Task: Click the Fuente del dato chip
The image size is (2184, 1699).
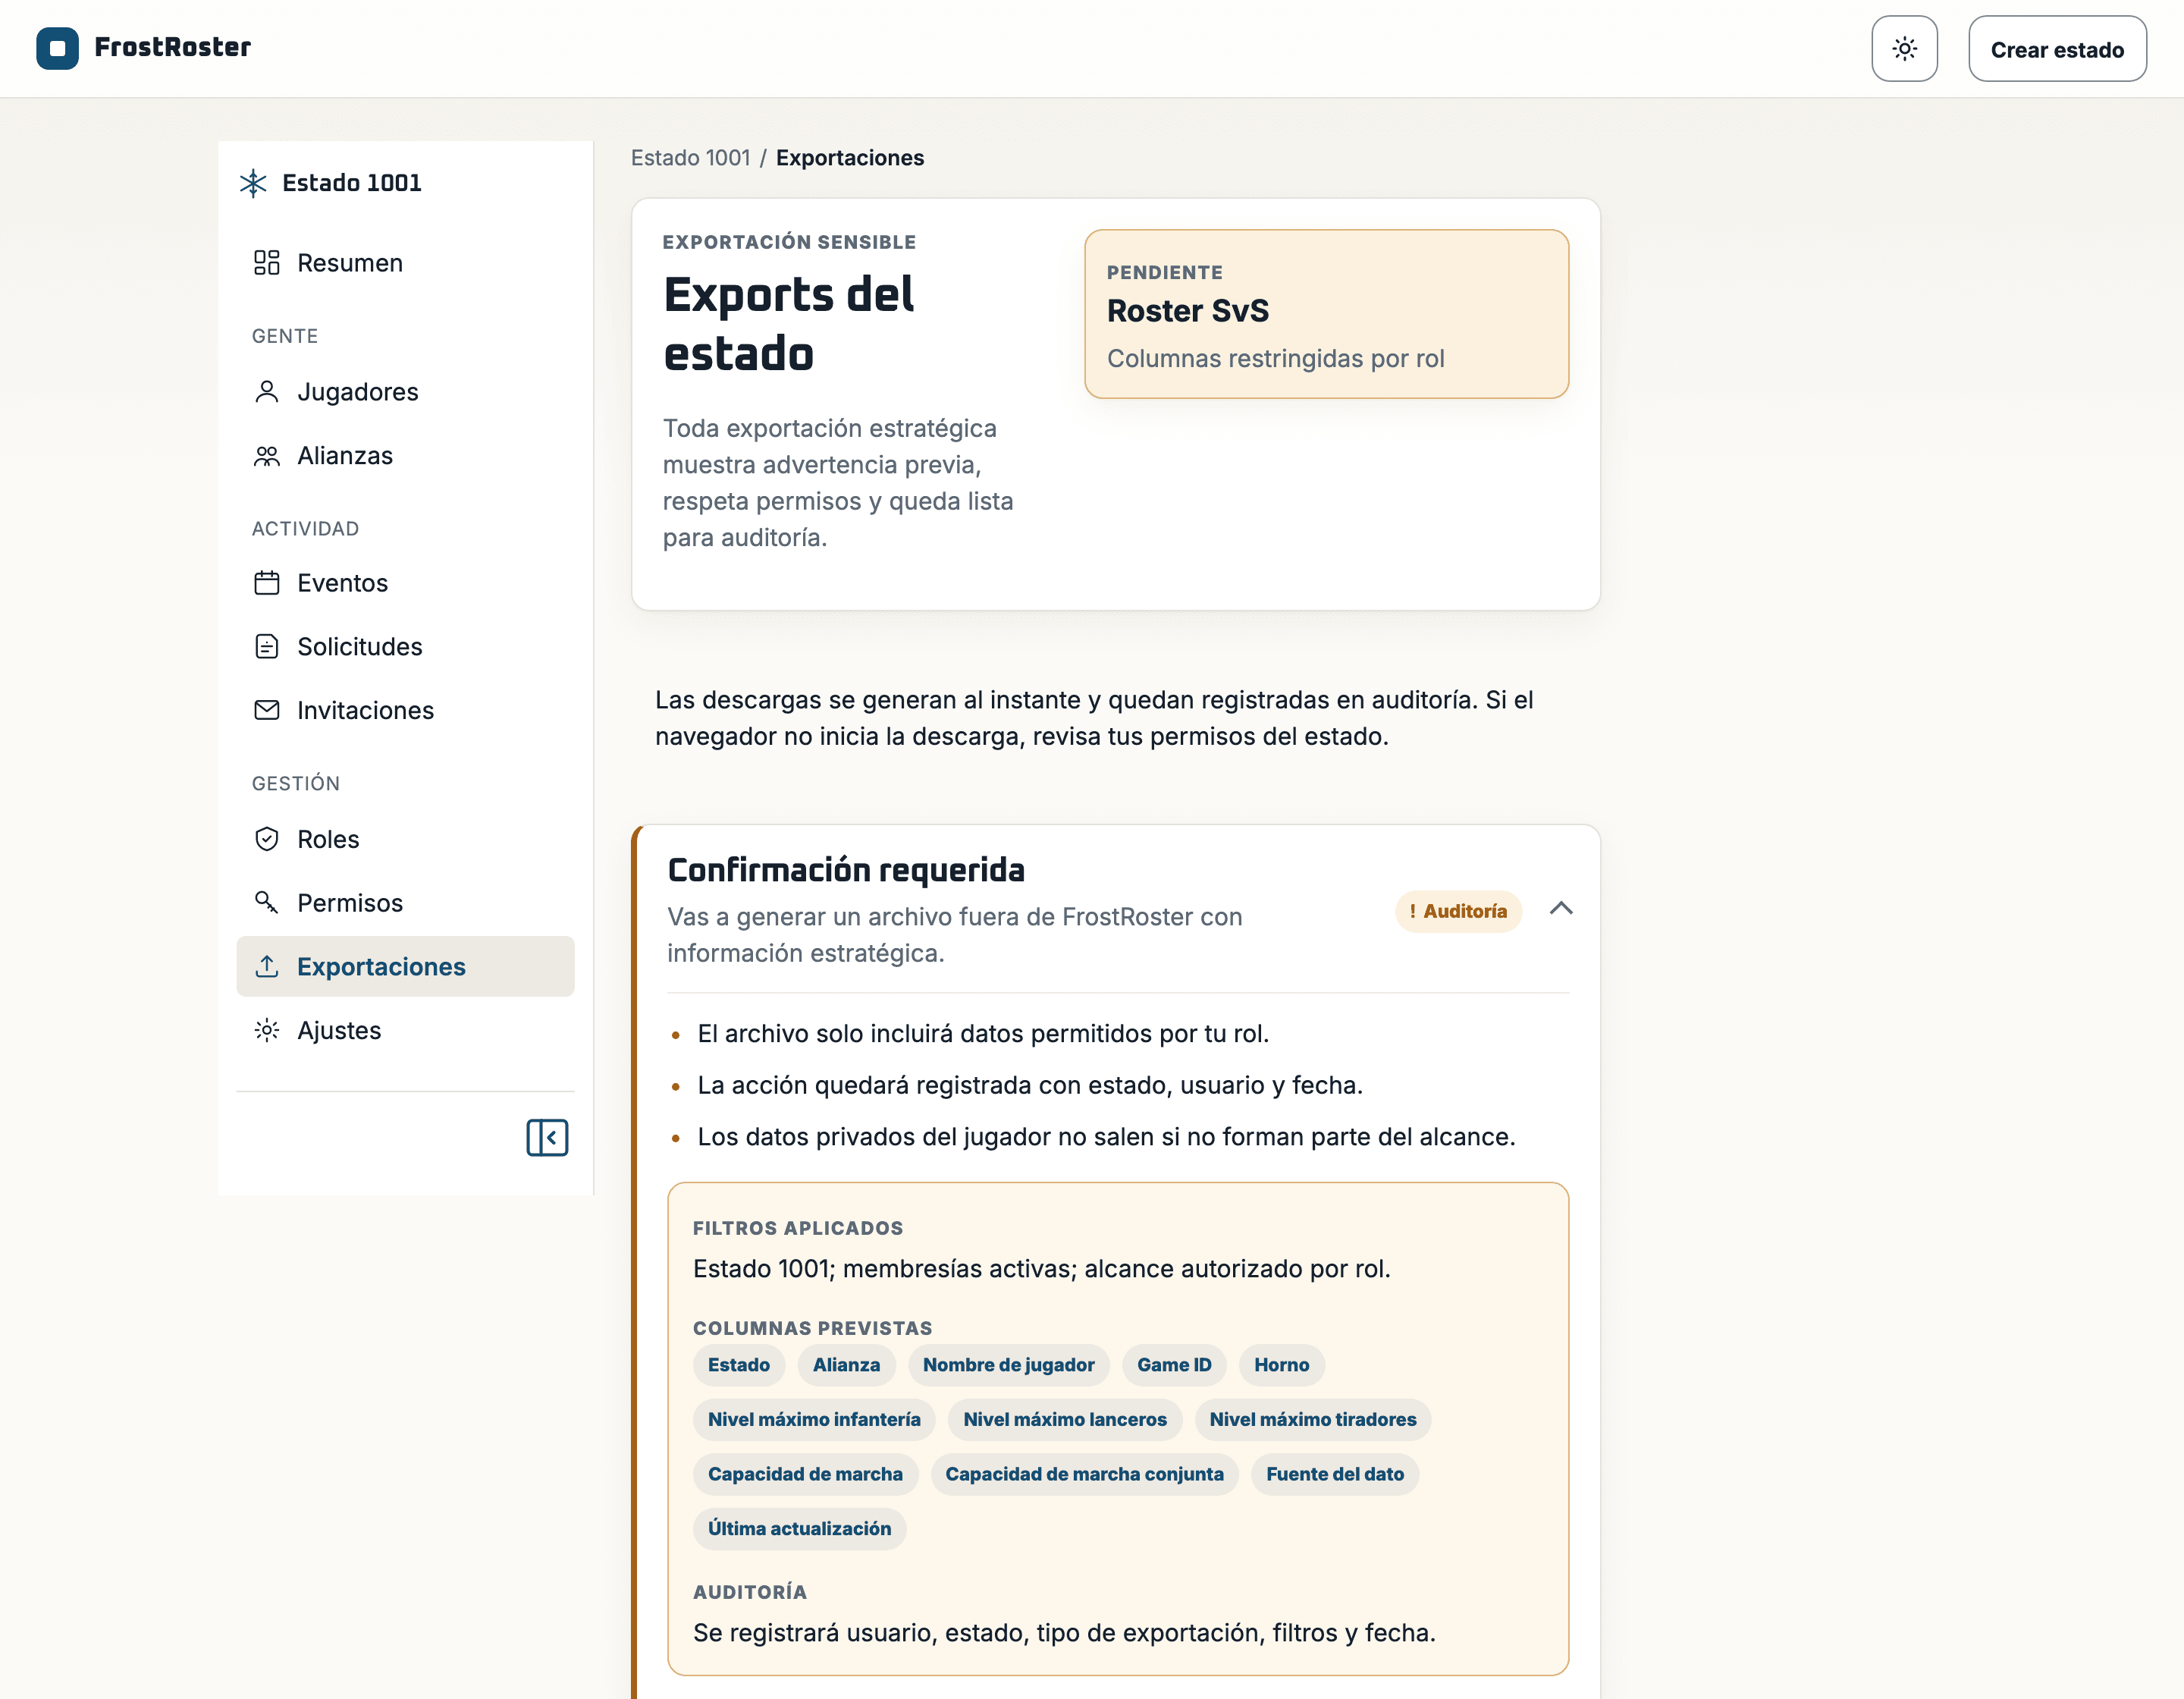Action: pyautogui.click(x=1334, y=1474)
